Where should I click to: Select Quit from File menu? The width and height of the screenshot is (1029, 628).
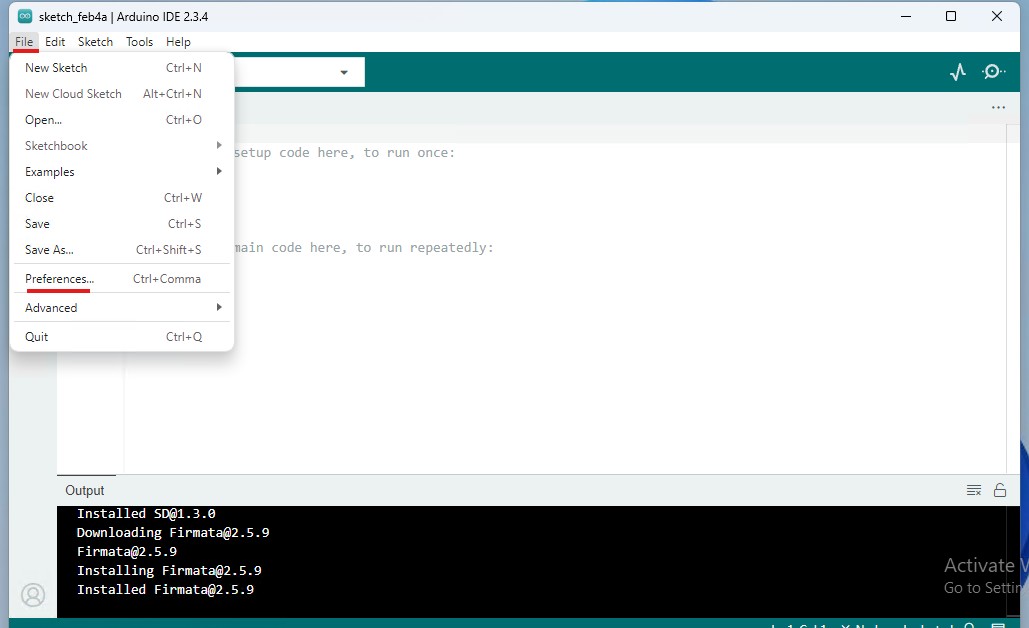coord(37,337)
